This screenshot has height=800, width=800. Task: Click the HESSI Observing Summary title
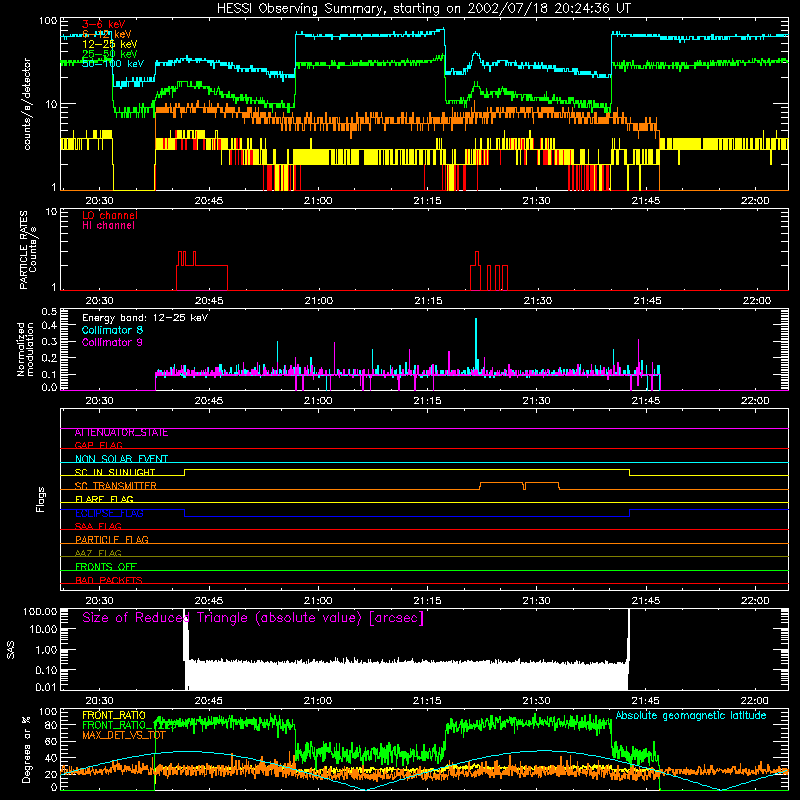(x=423, y=9)
